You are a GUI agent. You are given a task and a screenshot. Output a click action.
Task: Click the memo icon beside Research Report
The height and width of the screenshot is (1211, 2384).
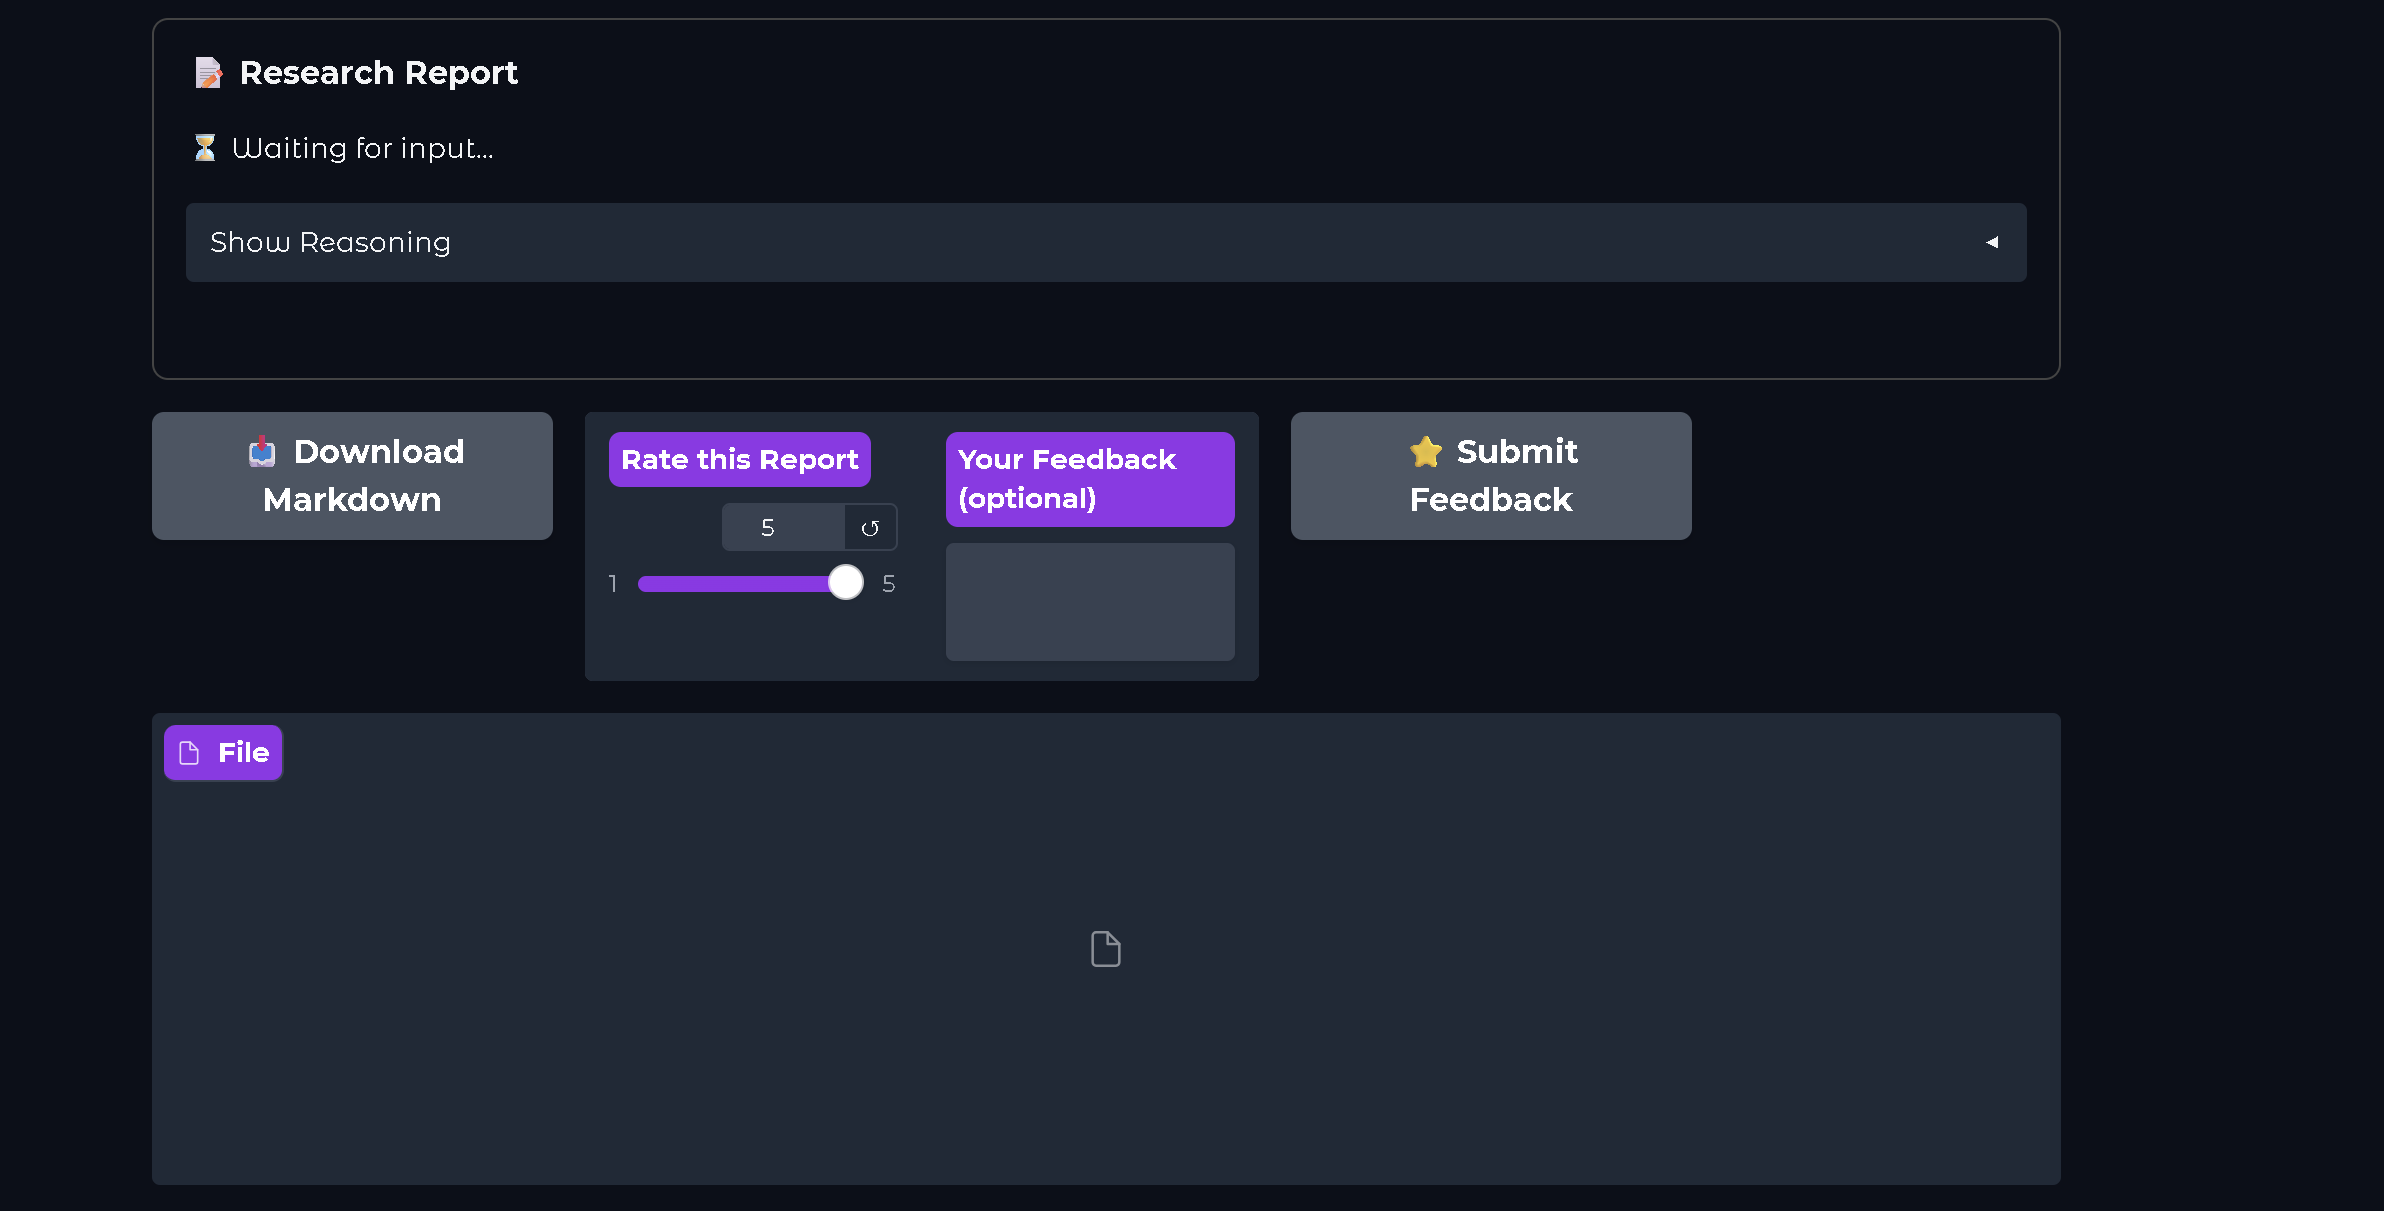point(208,73)
